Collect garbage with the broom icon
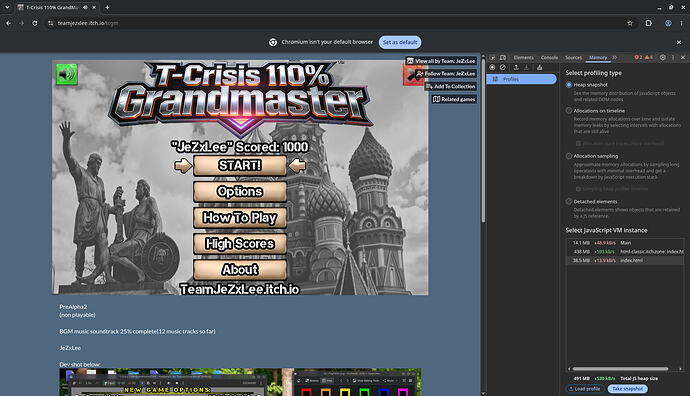This screenshot has width=690, height=396. click(x=540, y=67)
